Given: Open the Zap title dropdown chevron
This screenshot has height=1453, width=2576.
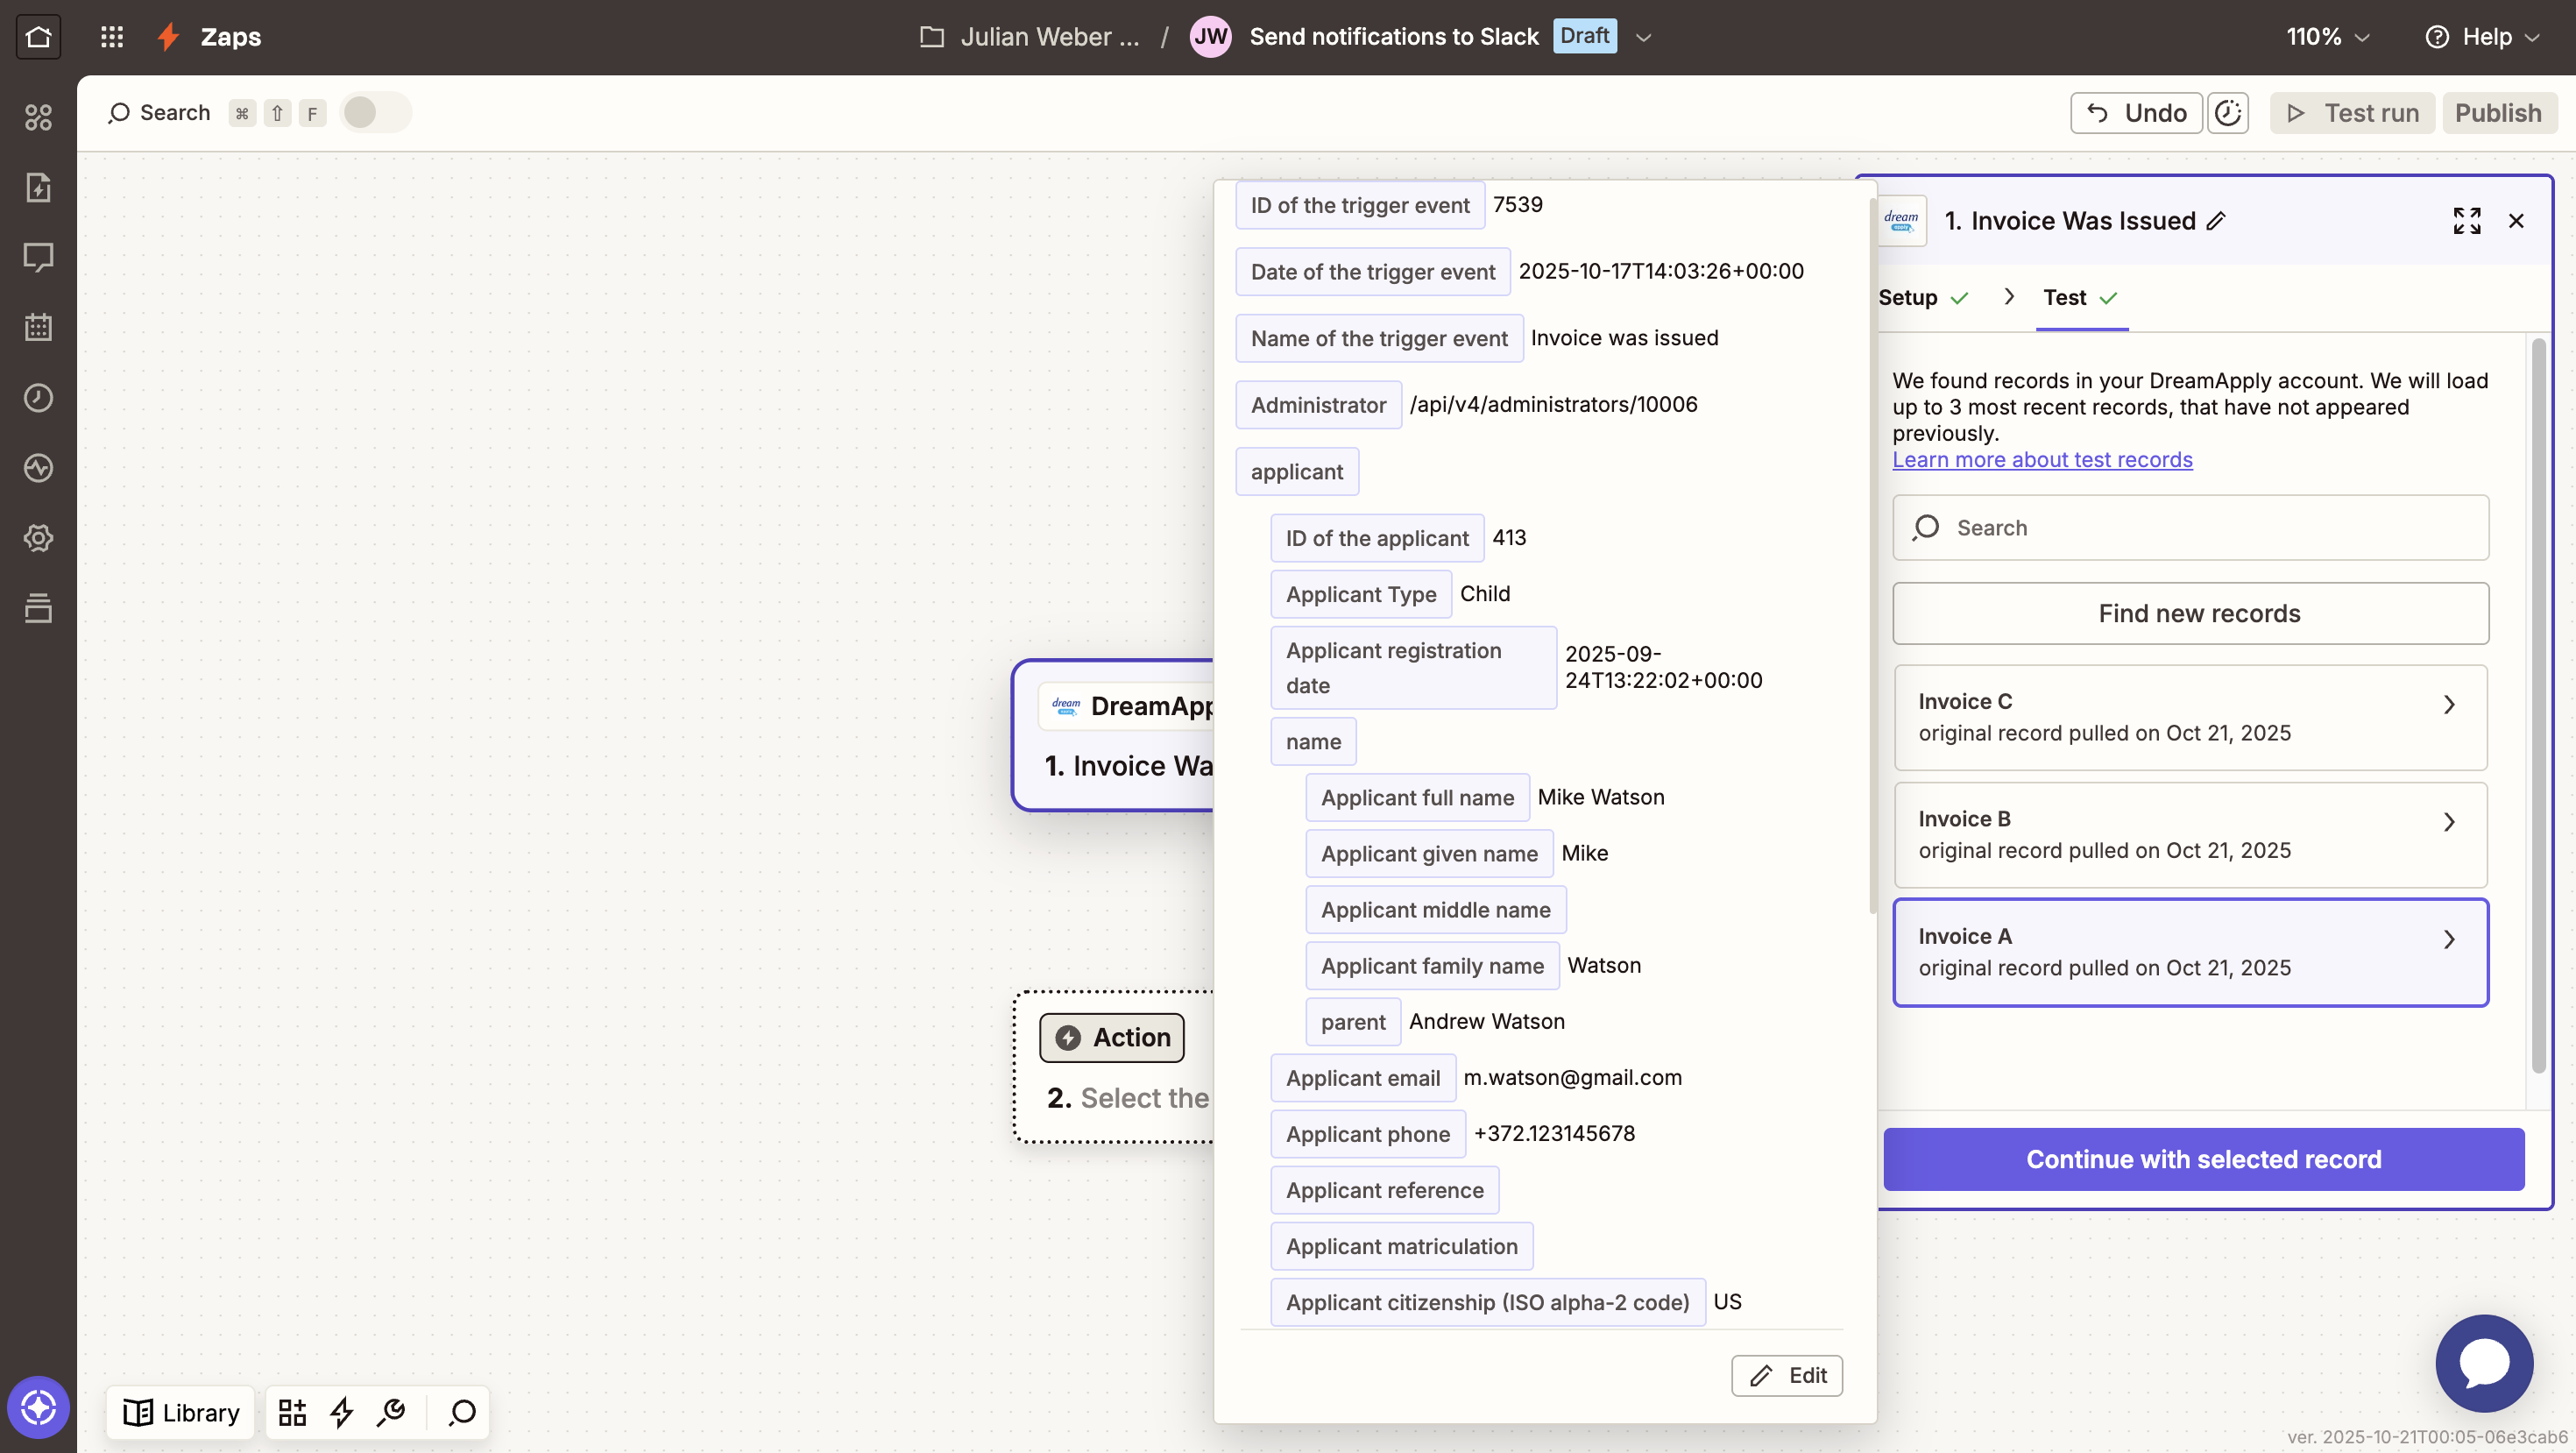Looking at the screenshot, I should (x=1643, y=38).
